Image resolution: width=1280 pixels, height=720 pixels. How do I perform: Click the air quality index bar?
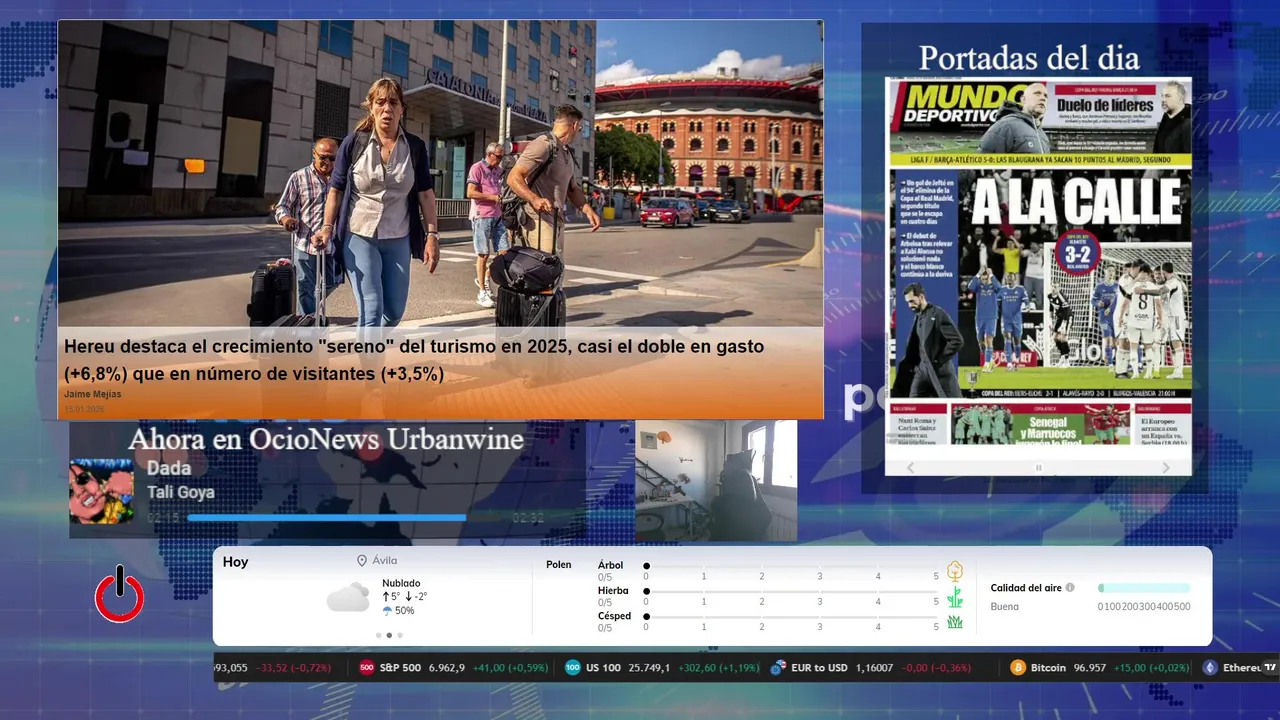(x=1144, y=588)
